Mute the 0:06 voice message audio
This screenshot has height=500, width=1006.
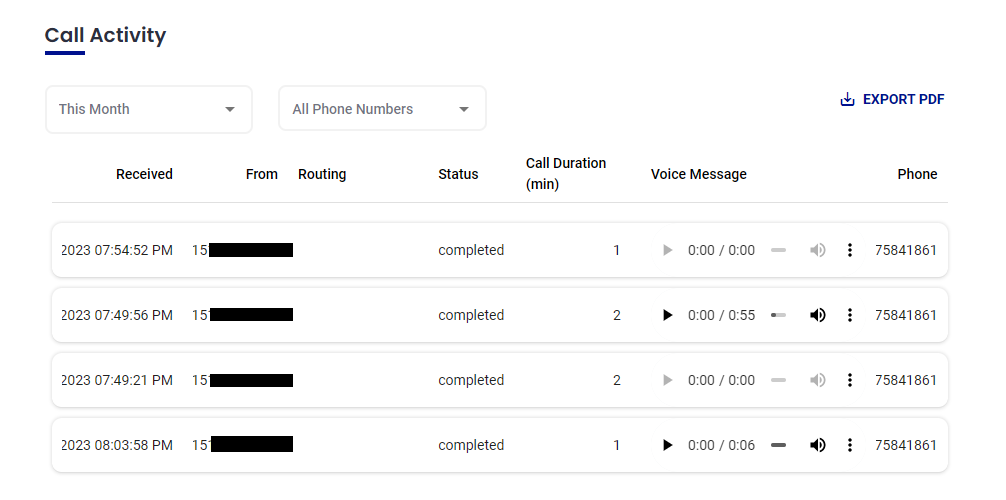tap(818, 445)
